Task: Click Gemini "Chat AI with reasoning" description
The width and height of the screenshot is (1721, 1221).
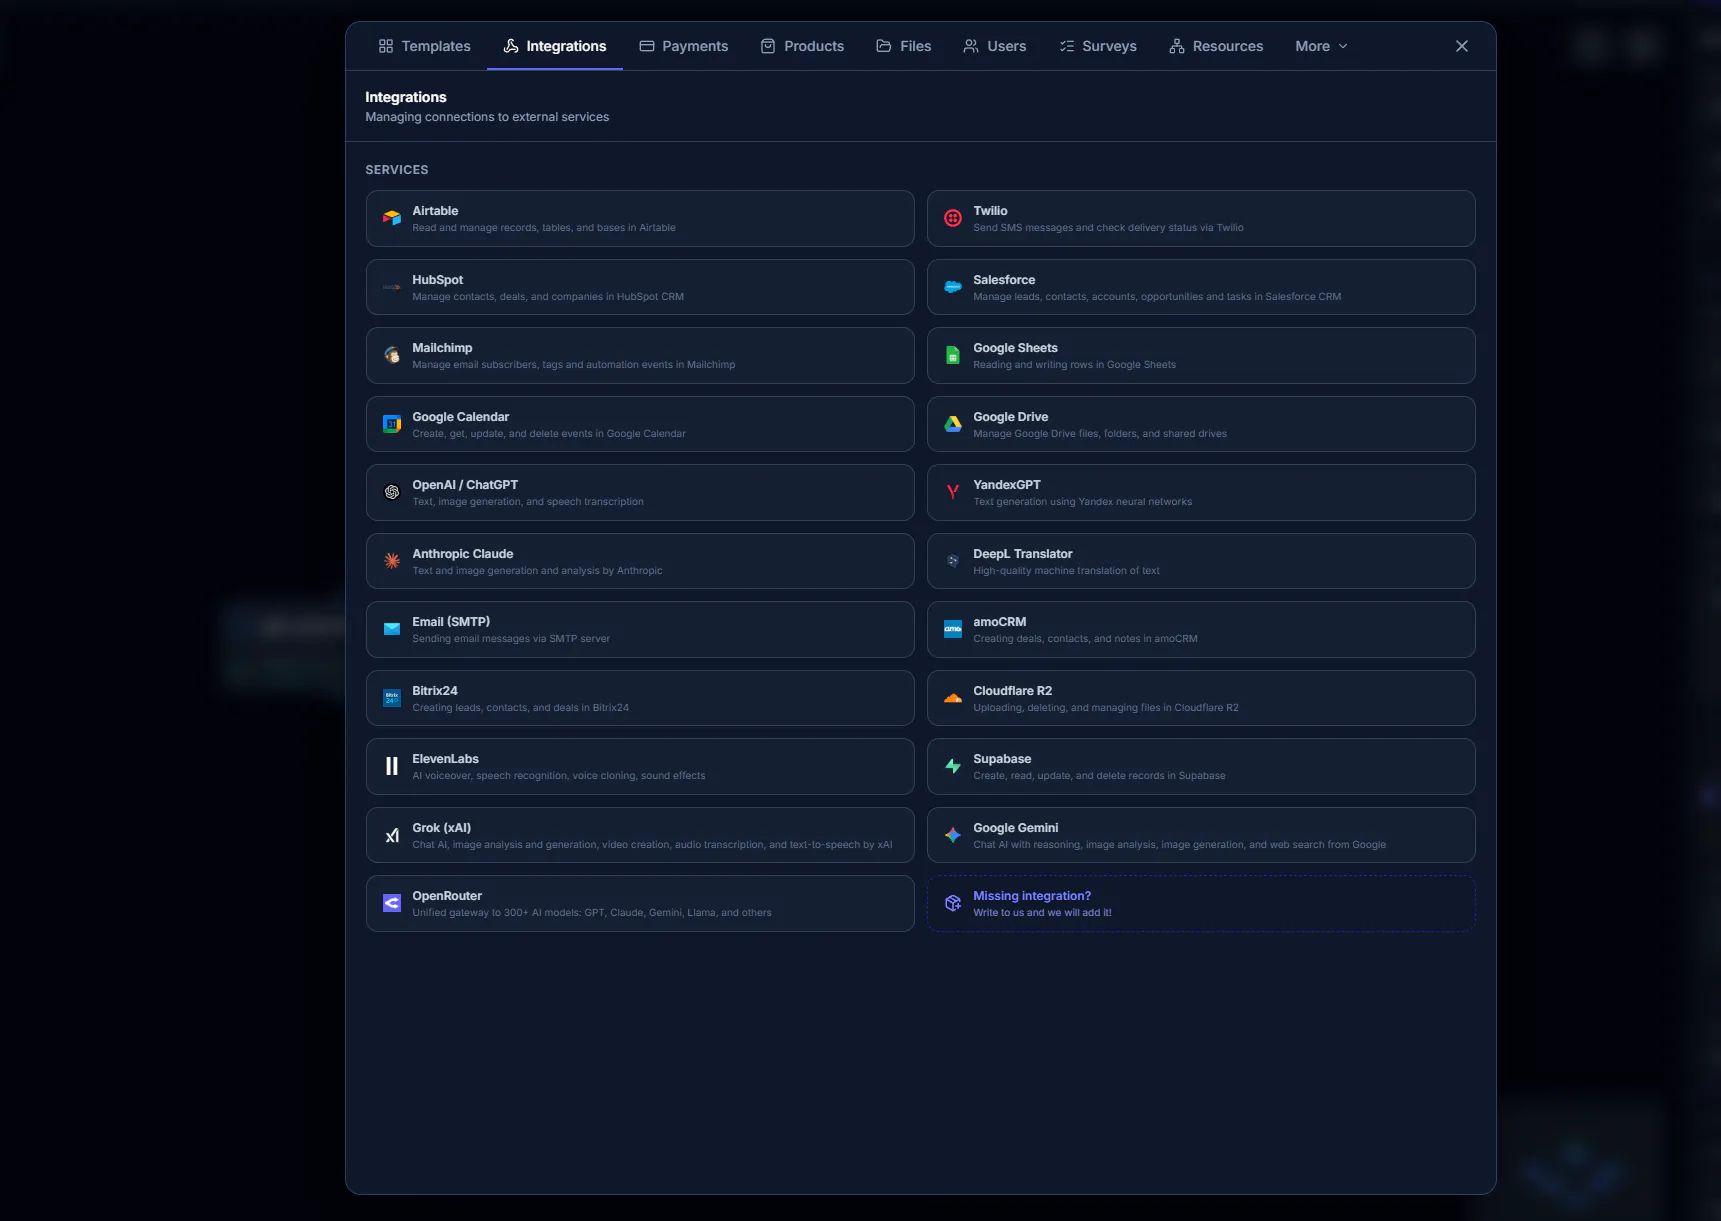Action: (x=1179, y=845)
